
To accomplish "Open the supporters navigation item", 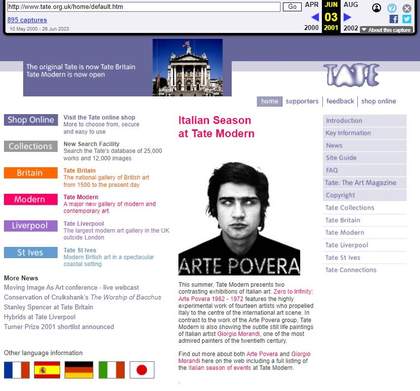I will [x=302, y=101].
